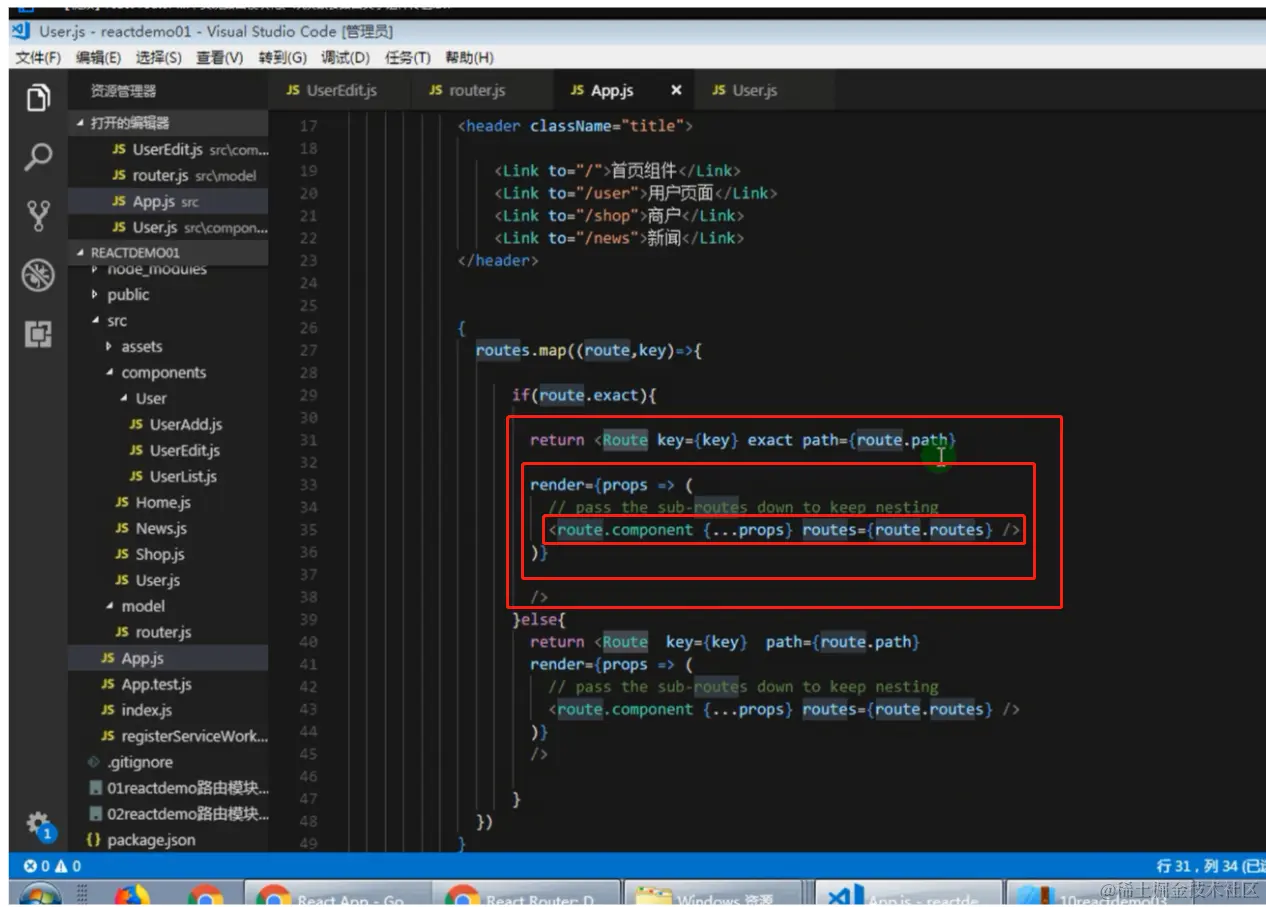Open UserEdit.js under the User folder
The height and width of the screenshot is (907, 1266).
click(168, 451)
